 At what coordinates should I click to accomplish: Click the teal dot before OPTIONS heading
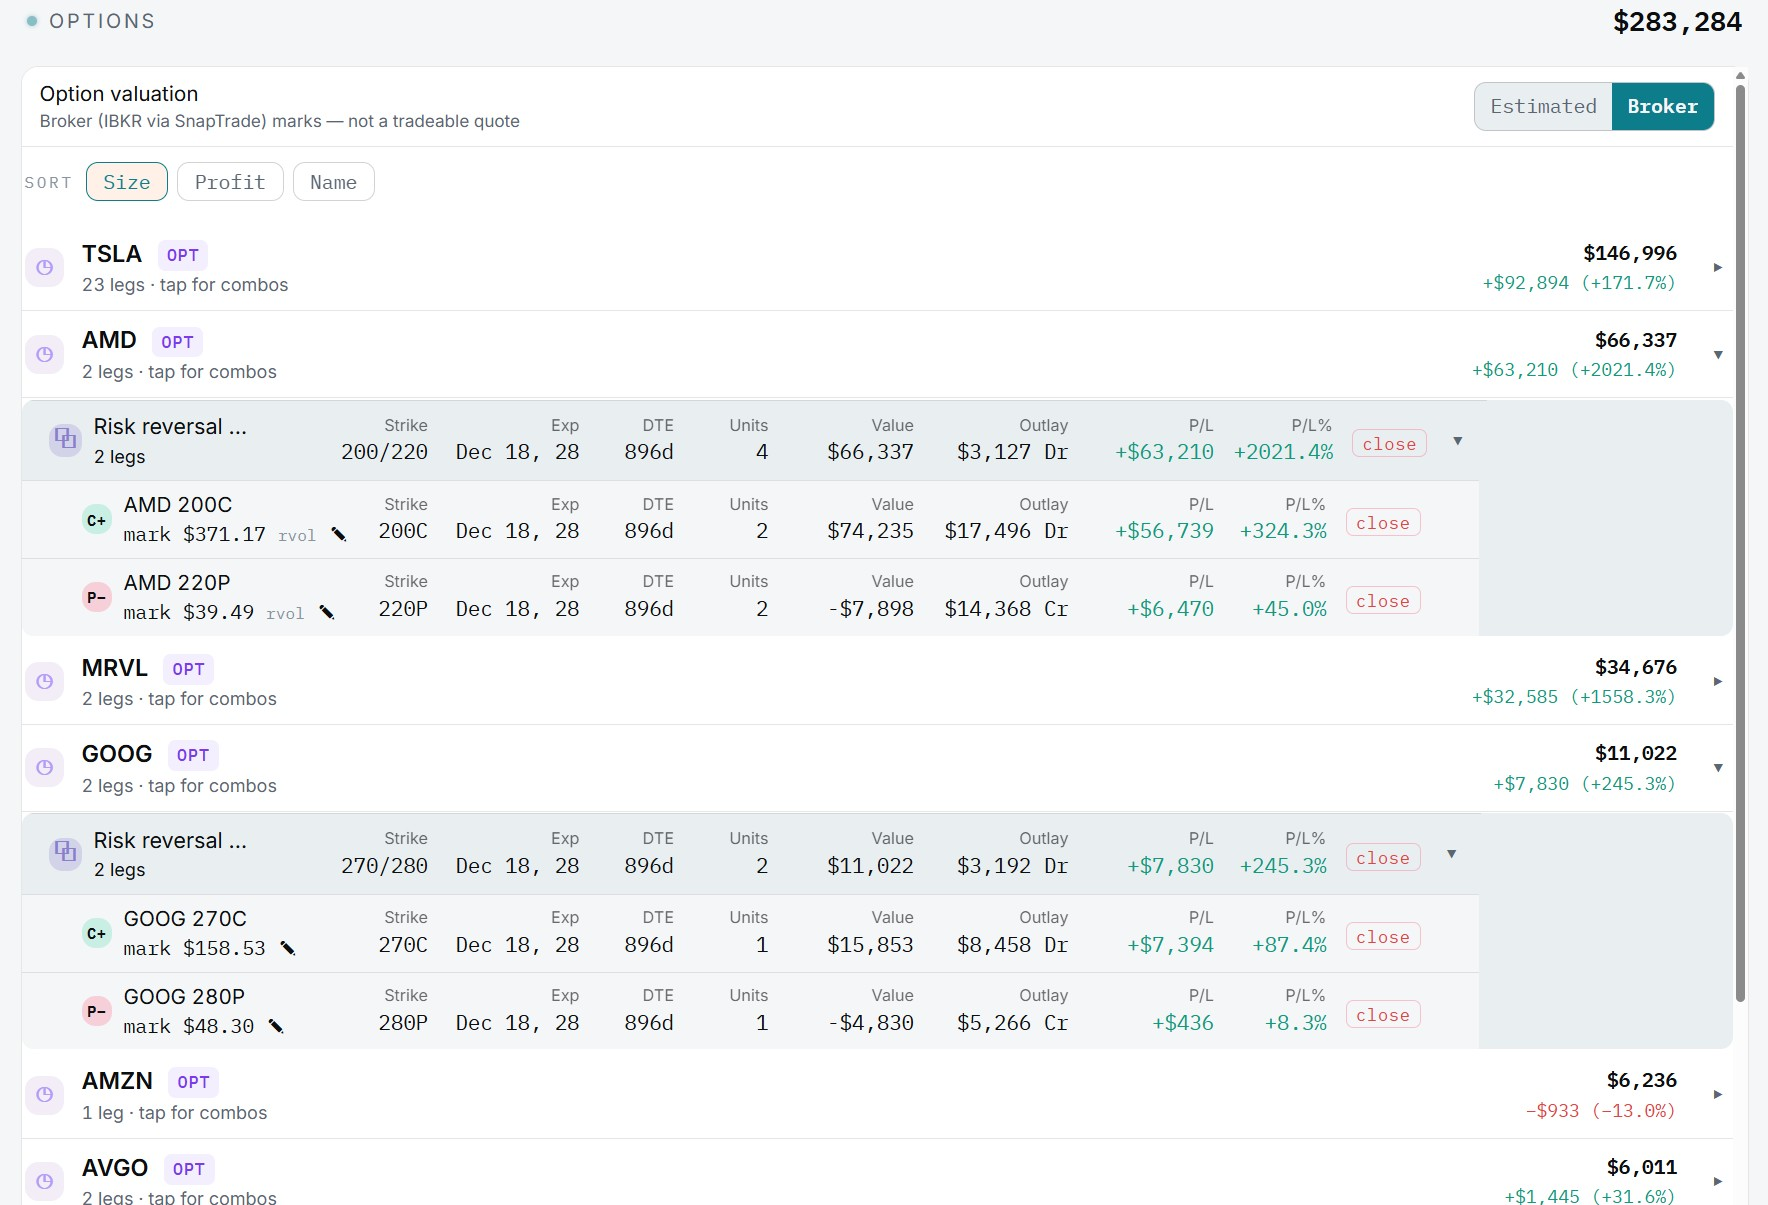tap(32, 21)
